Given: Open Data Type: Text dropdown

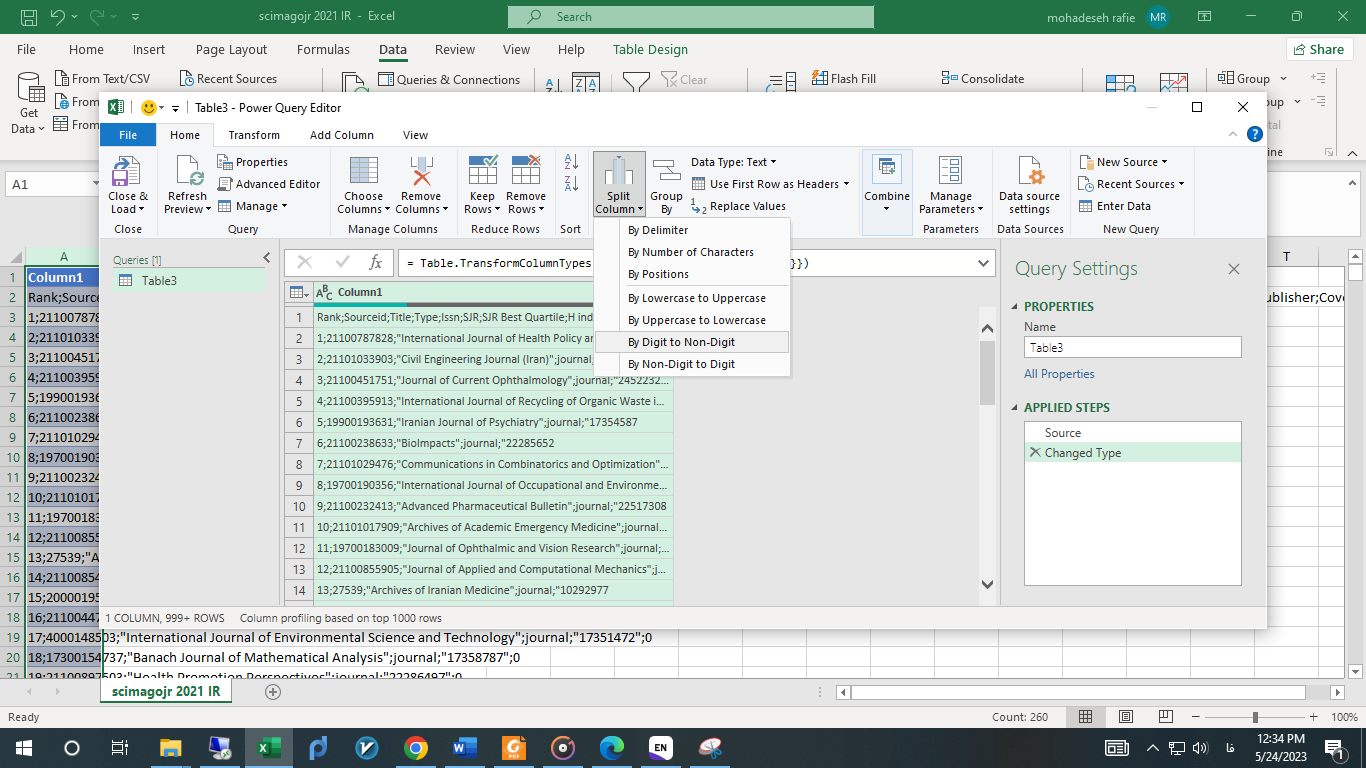Looking at the screenshot, I should coord(733,162).
